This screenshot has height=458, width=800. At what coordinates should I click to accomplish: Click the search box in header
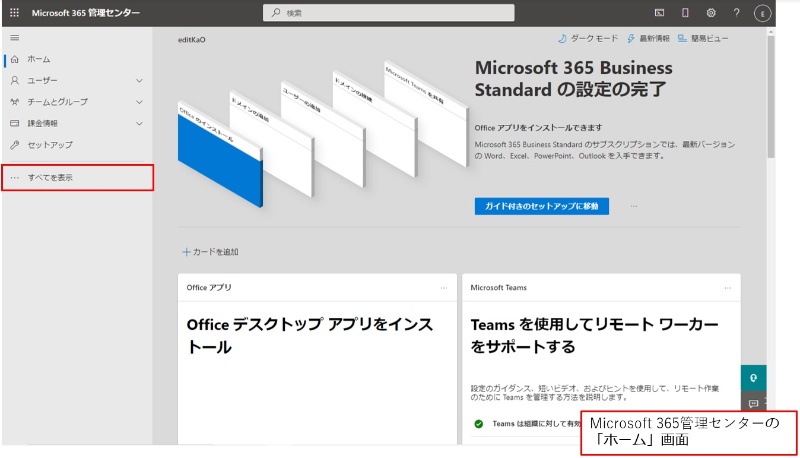388,13
